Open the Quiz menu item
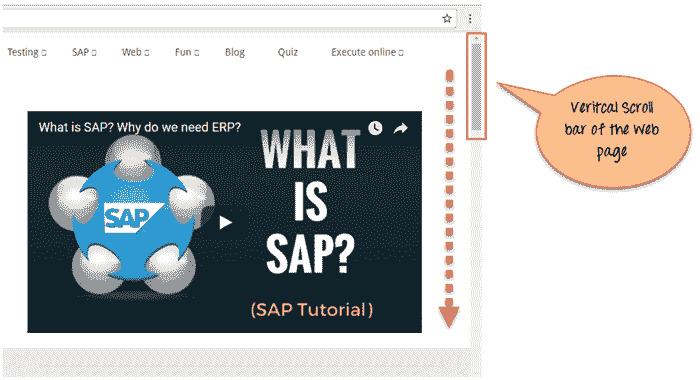This screenshot has height=380, width=700. coord(288,52)
